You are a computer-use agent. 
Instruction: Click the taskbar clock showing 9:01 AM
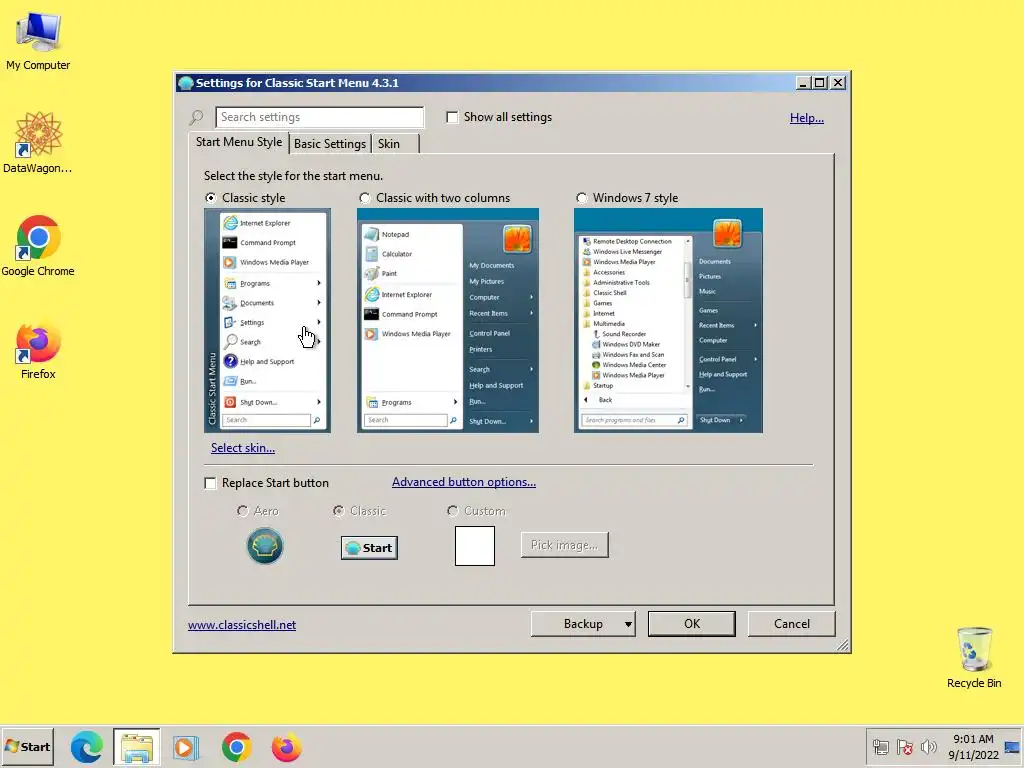[973, 739]
